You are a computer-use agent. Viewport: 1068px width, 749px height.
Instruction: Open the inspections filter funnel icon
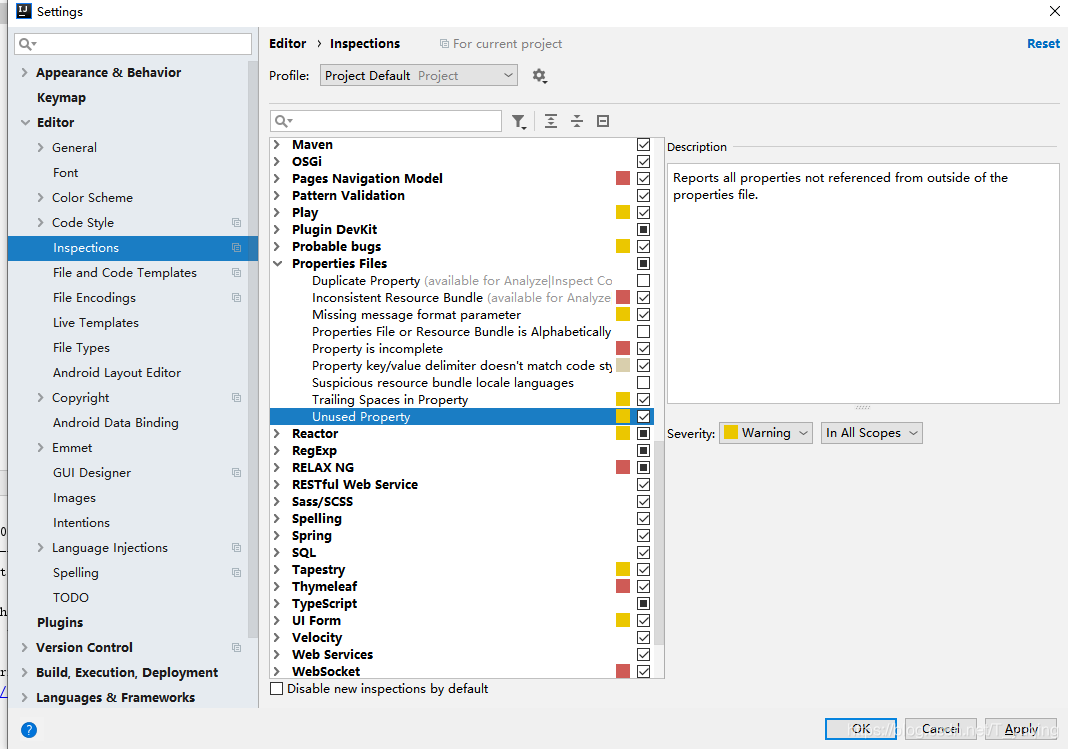pos(519,121)
